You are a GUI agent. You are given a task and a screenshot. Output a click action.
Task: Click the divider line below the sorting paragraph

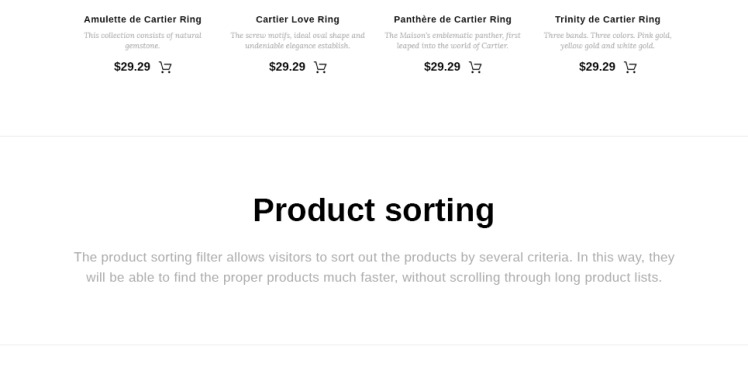pyautogui.click(x=374, y=345)
